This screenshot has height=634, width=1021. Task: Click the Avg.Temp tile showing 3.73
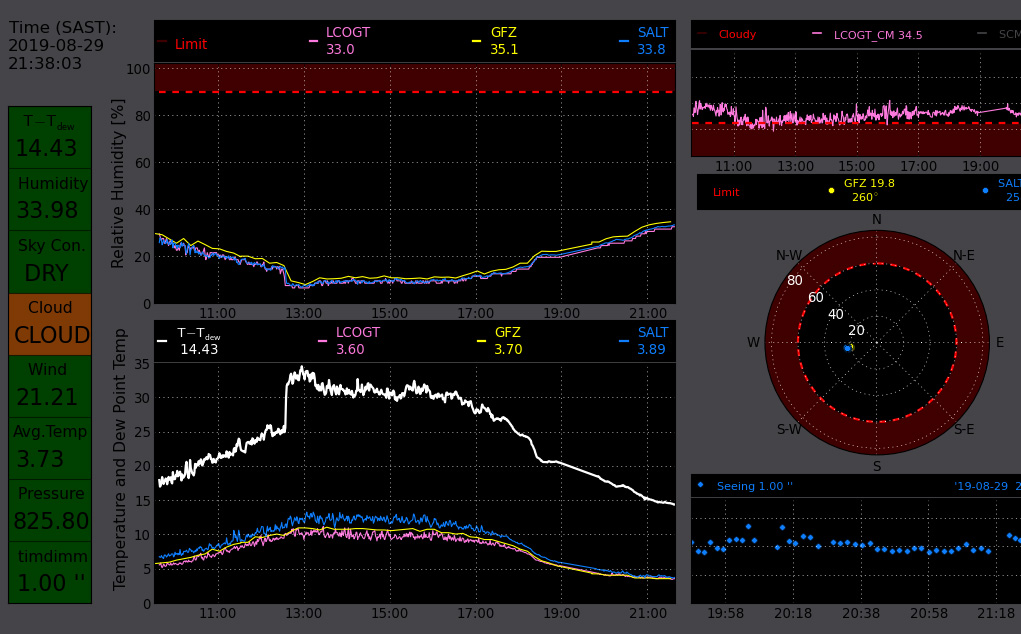(x=50, y=448)
